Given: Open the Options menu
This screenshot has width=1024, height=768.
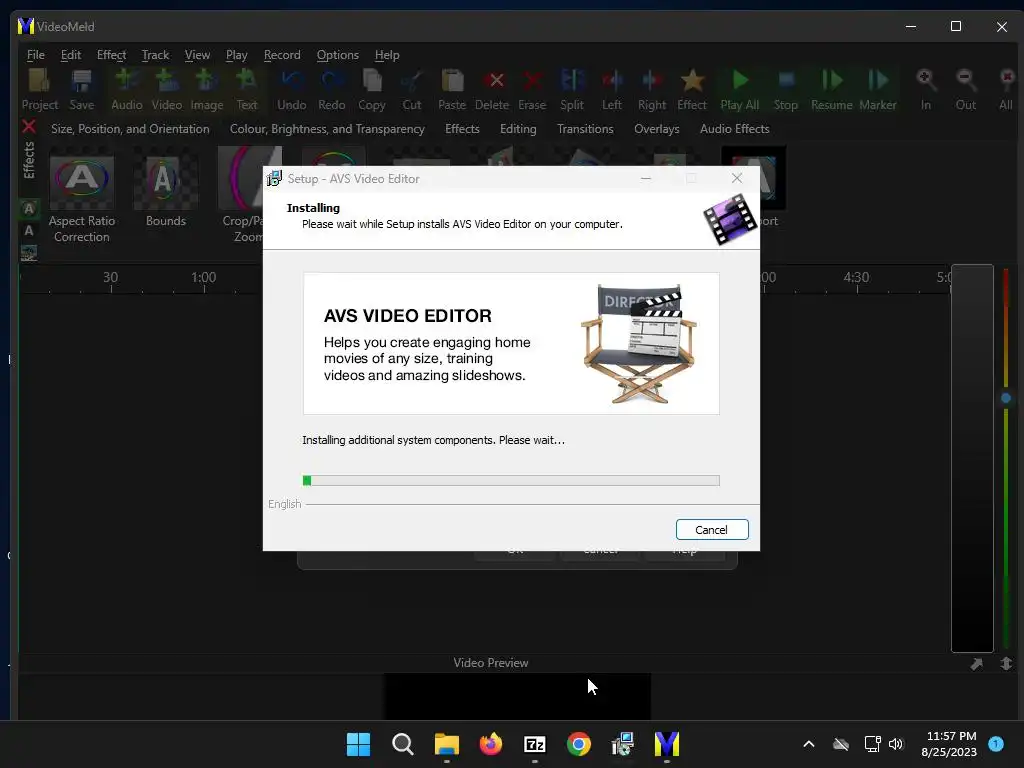Looking at the screenshot, I should 338,55.
